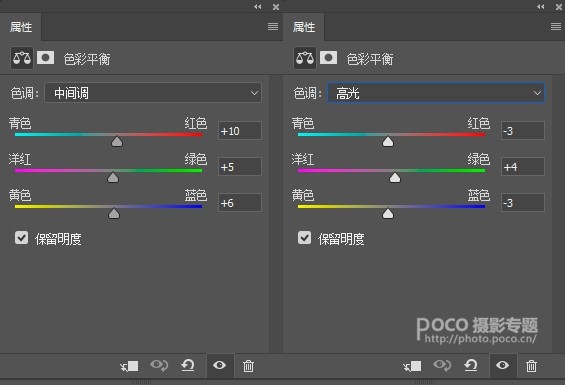This screenshot has height=385, width=565.
Task: Open the 色调 dropdown showing 中间调
Action: [x=153, y=93]
